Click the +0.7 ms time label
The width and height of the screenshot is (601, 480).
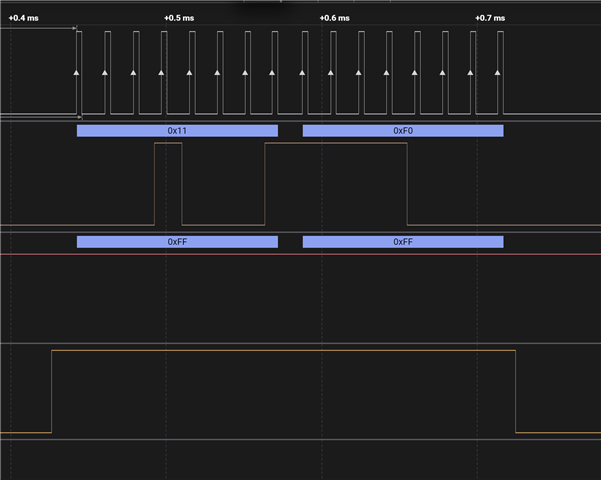[490, 18]
